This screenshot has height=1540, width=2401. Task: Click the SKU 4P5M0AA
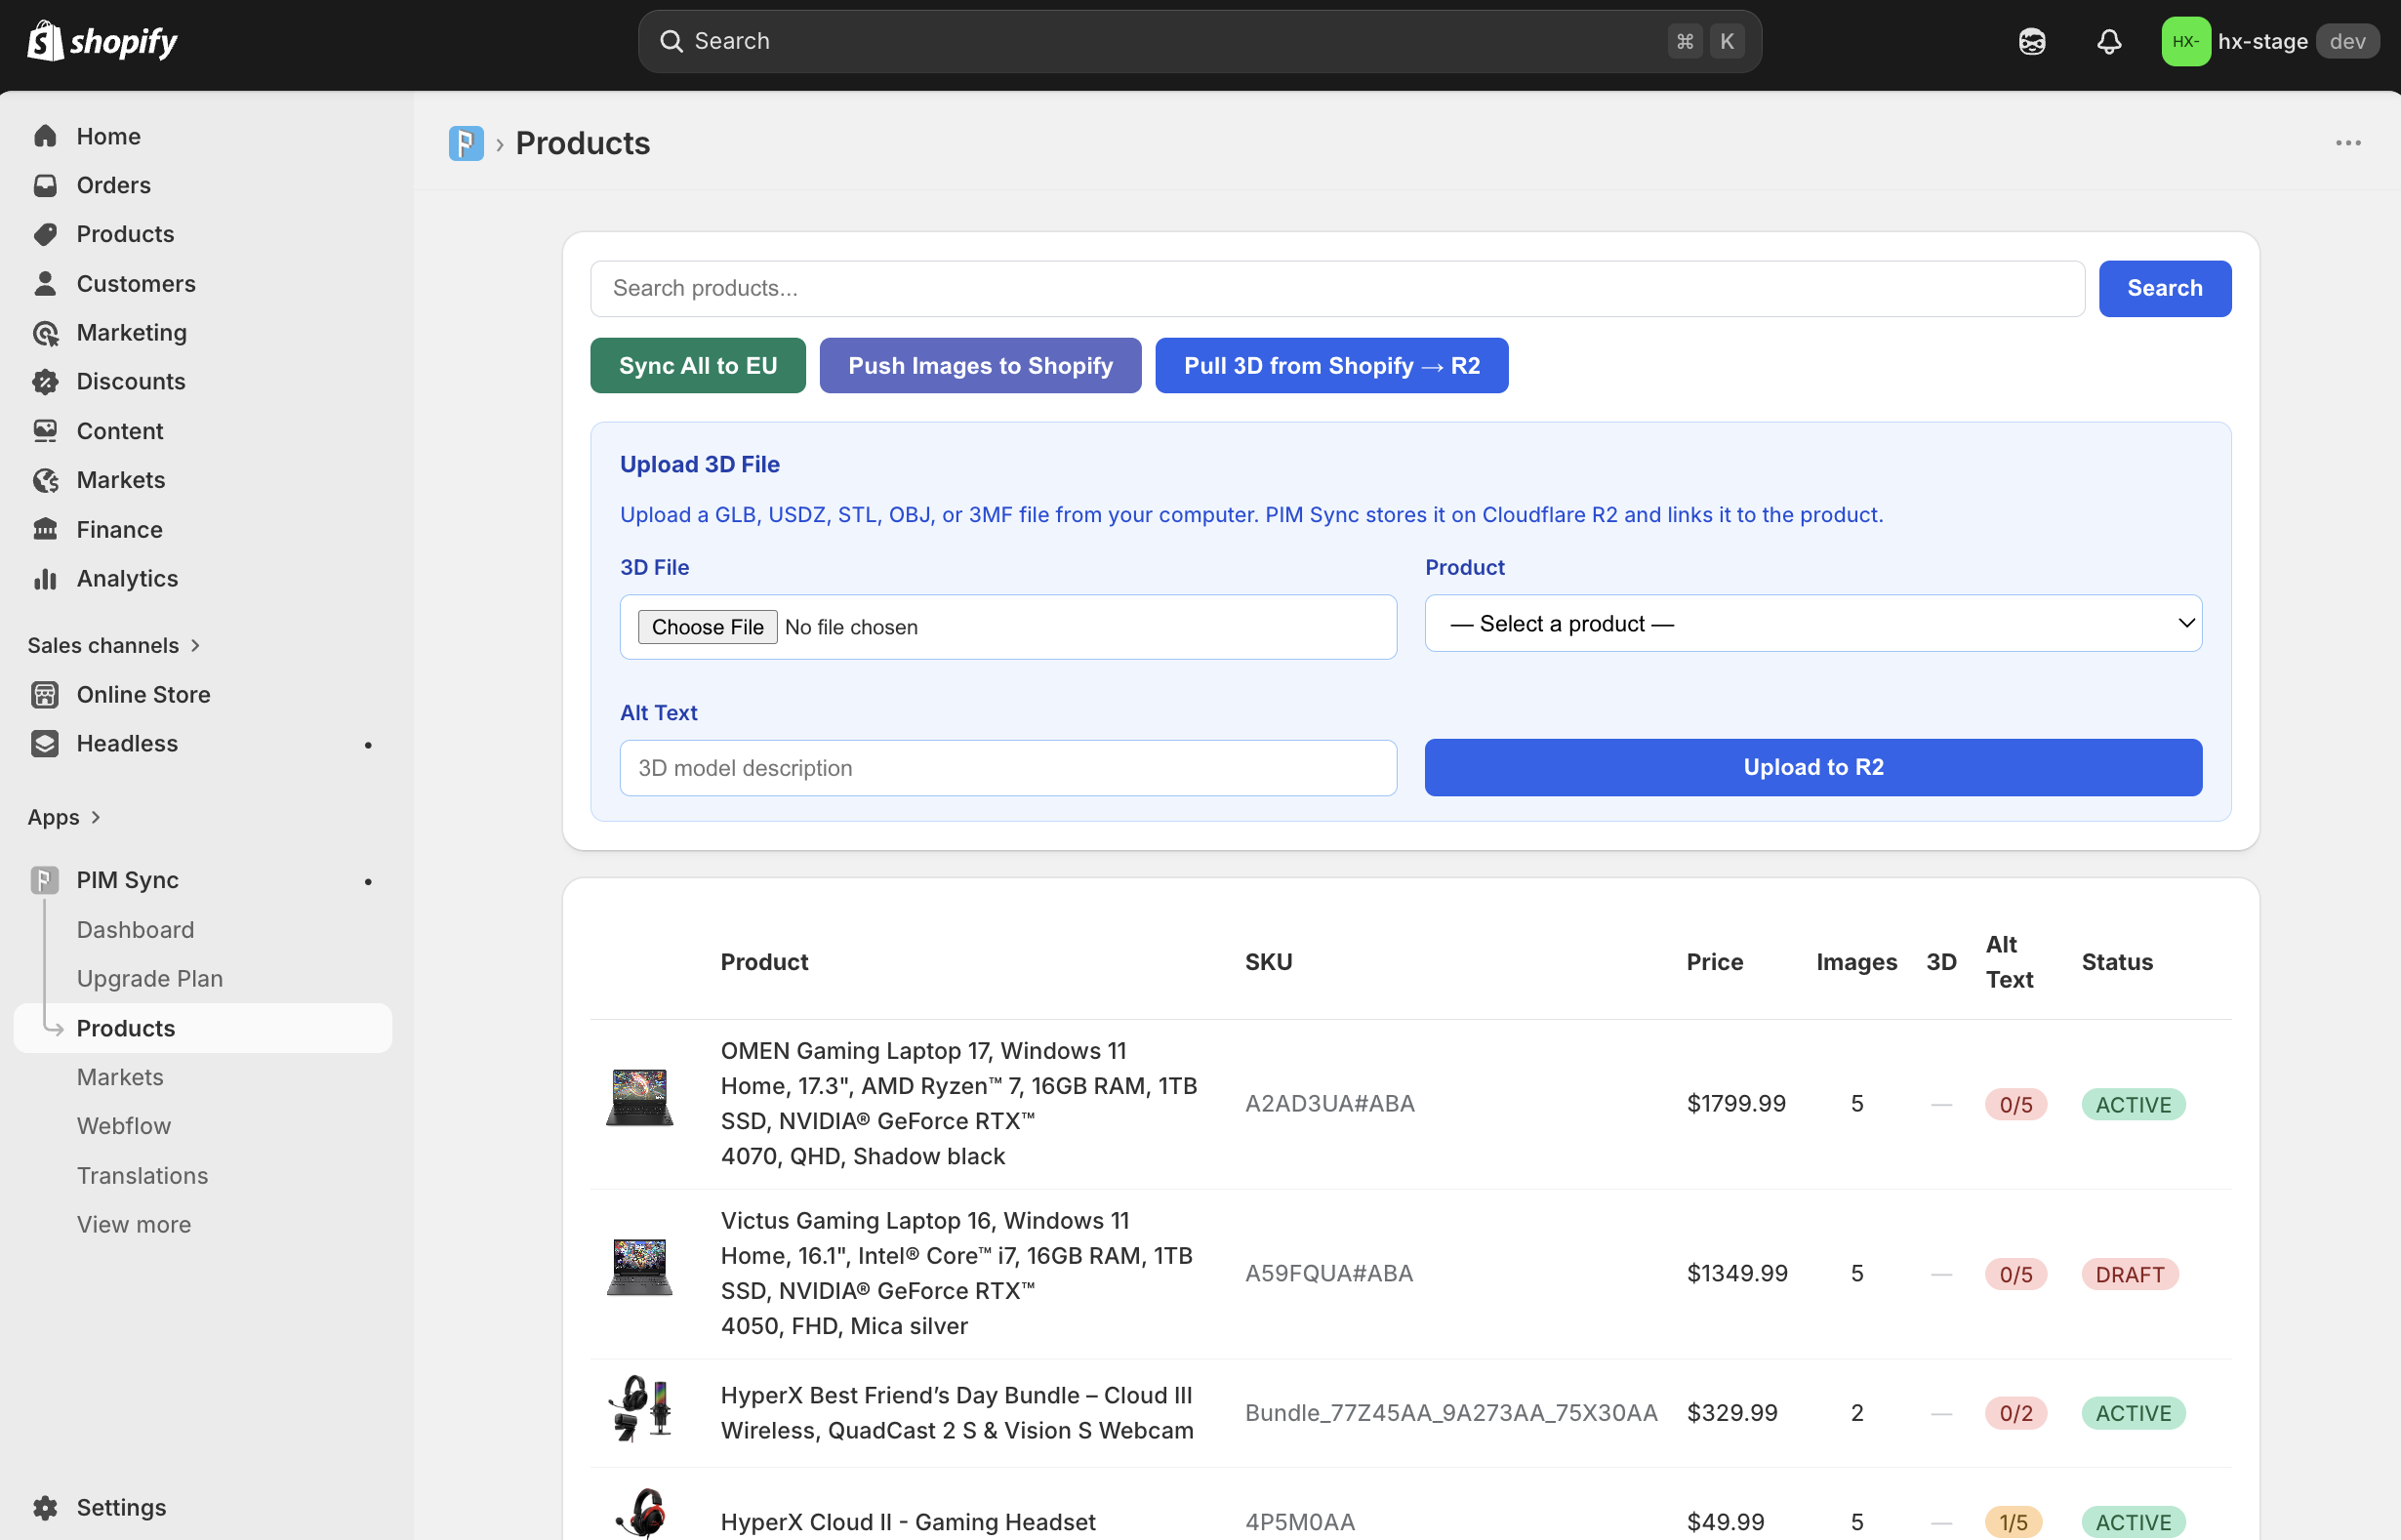[x=1300, y=1522]
